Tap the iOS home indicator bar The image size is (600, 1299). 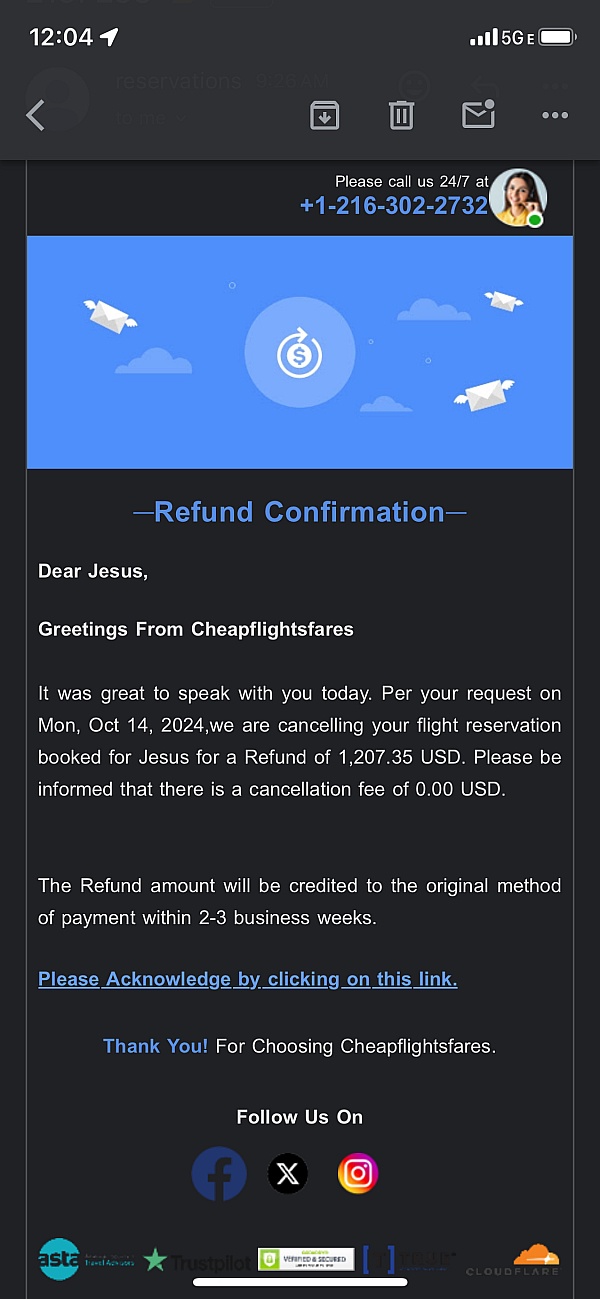coord(299,1282)
